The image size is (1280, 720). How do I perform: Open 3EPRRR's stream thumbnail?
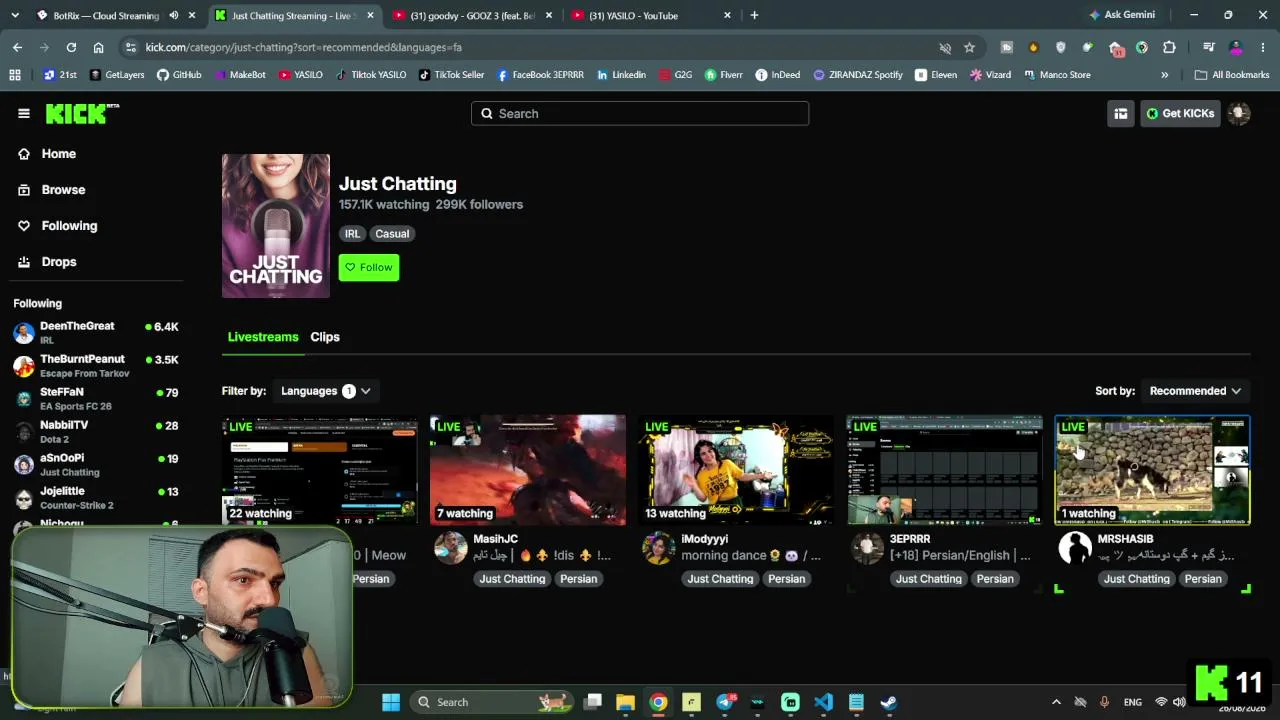[x=944, y=470]
